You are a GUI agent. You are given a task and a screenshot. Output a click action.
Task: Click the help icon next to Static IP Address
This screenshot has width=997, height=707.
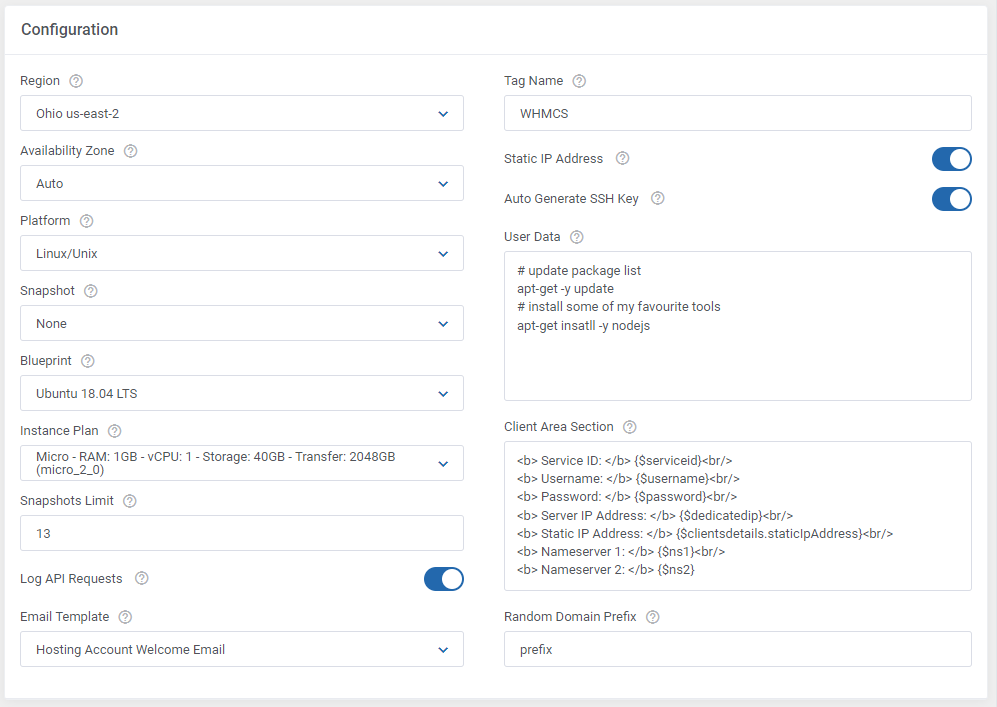[622, 158]
